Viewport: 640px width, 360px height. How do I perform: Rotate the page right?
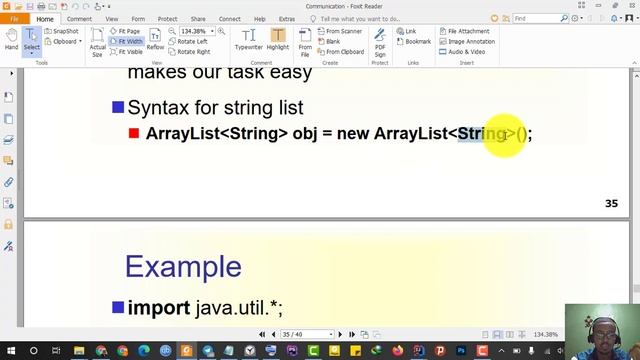tap(189, 52)
